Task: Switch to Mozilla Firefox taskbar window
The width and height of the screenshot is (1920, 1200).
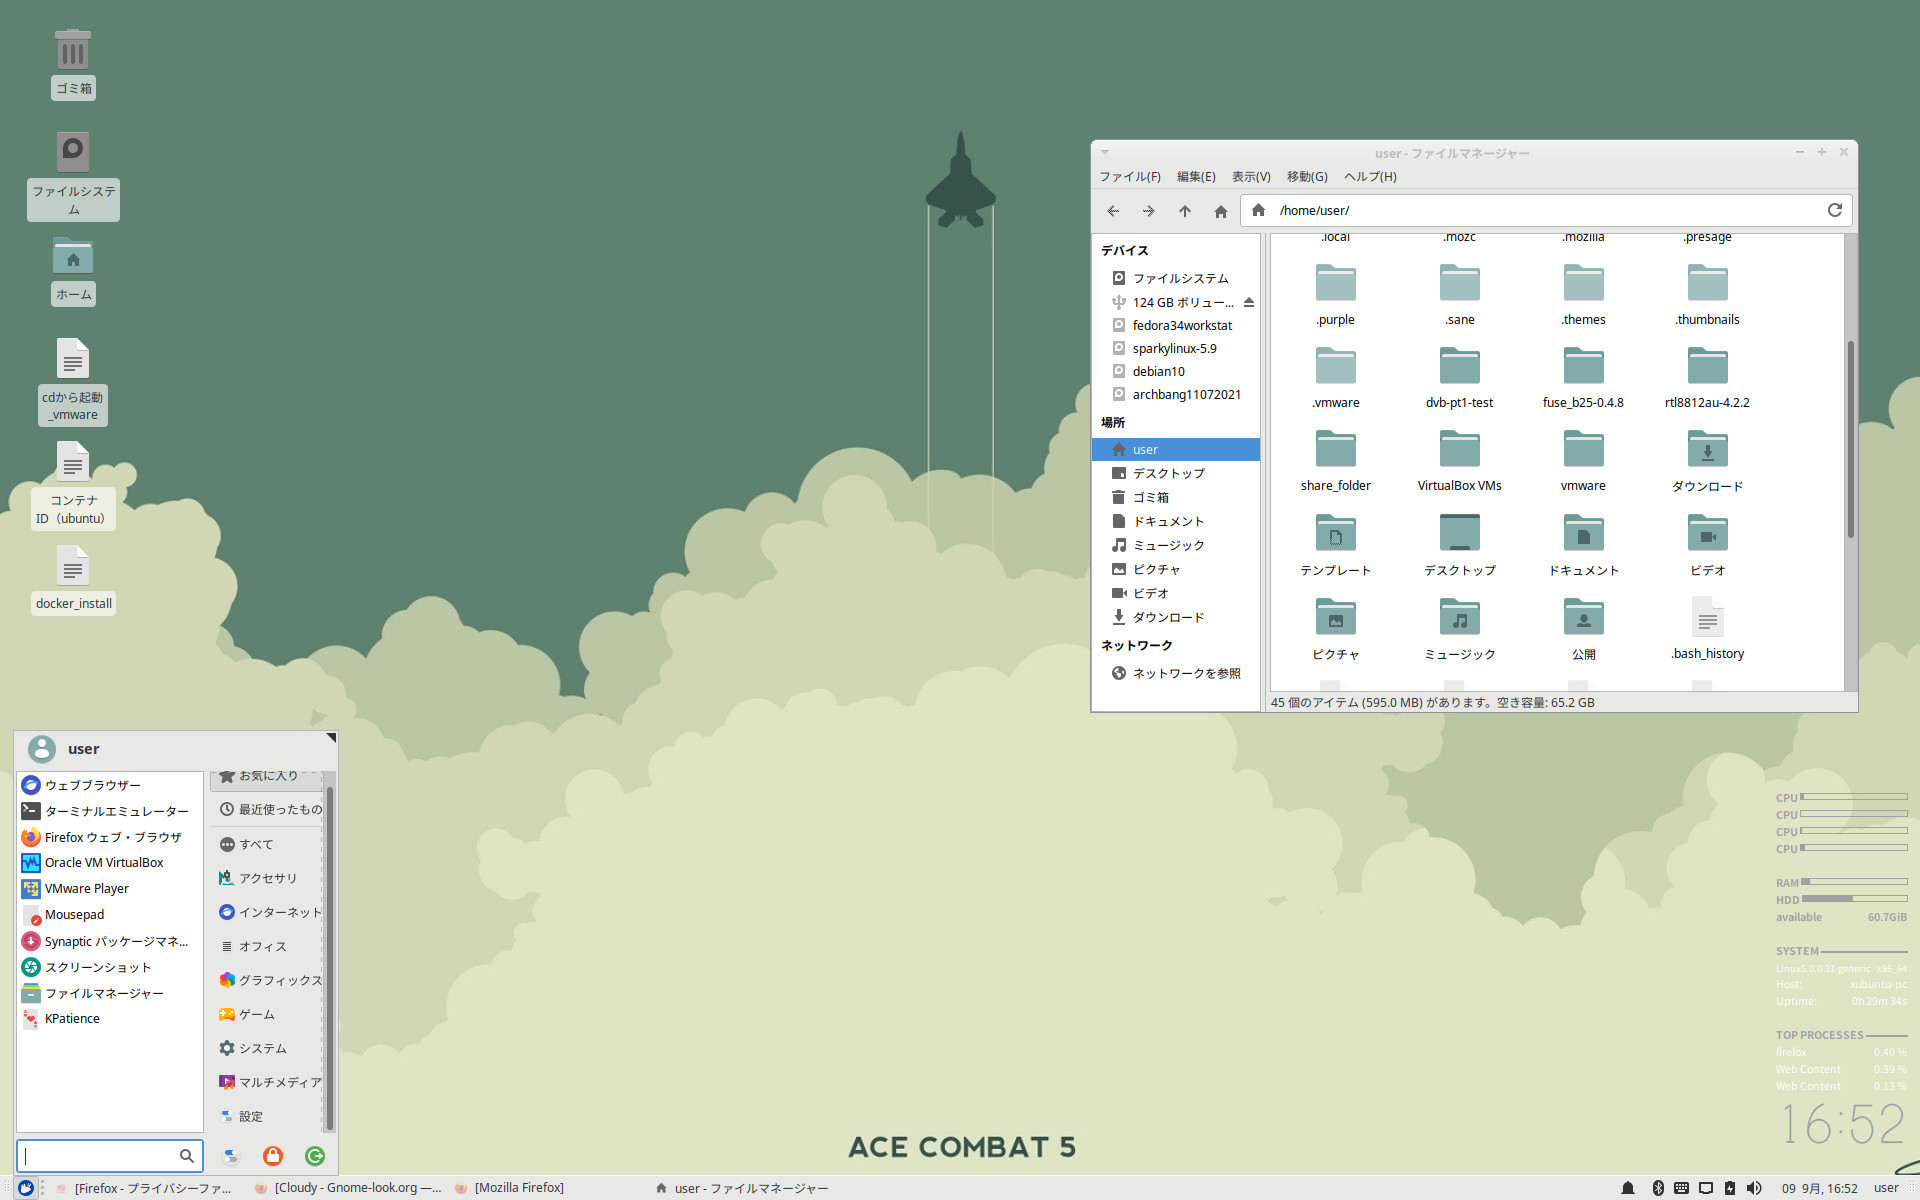Action: (x=510, y=1188)
